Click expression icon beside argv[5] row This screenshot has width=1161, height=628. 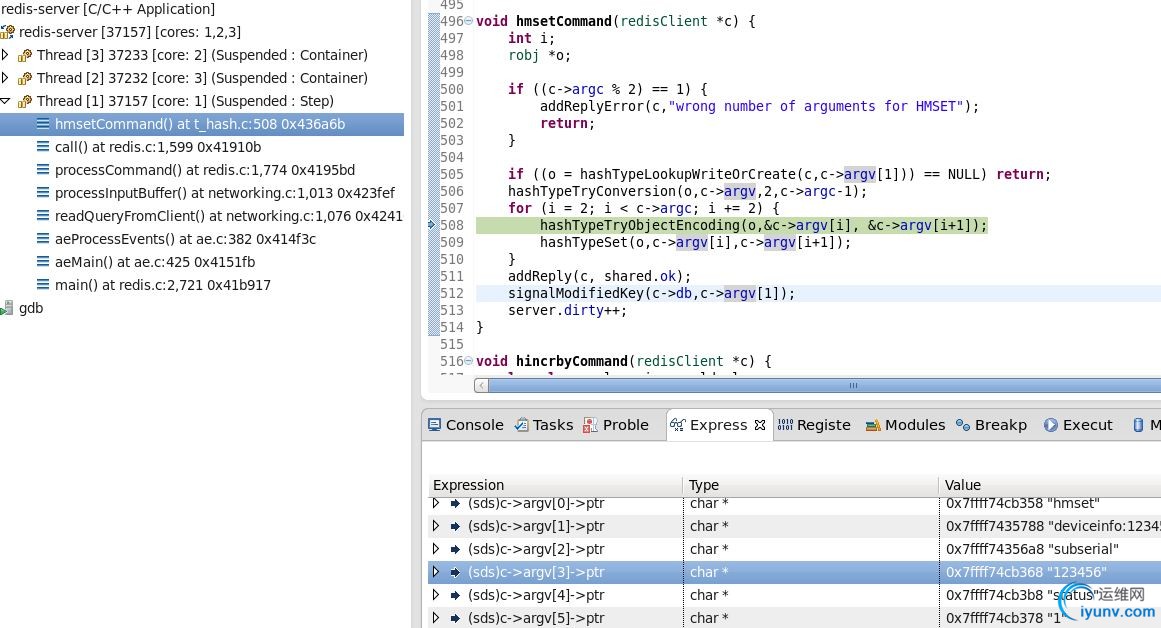coord(455,618)
